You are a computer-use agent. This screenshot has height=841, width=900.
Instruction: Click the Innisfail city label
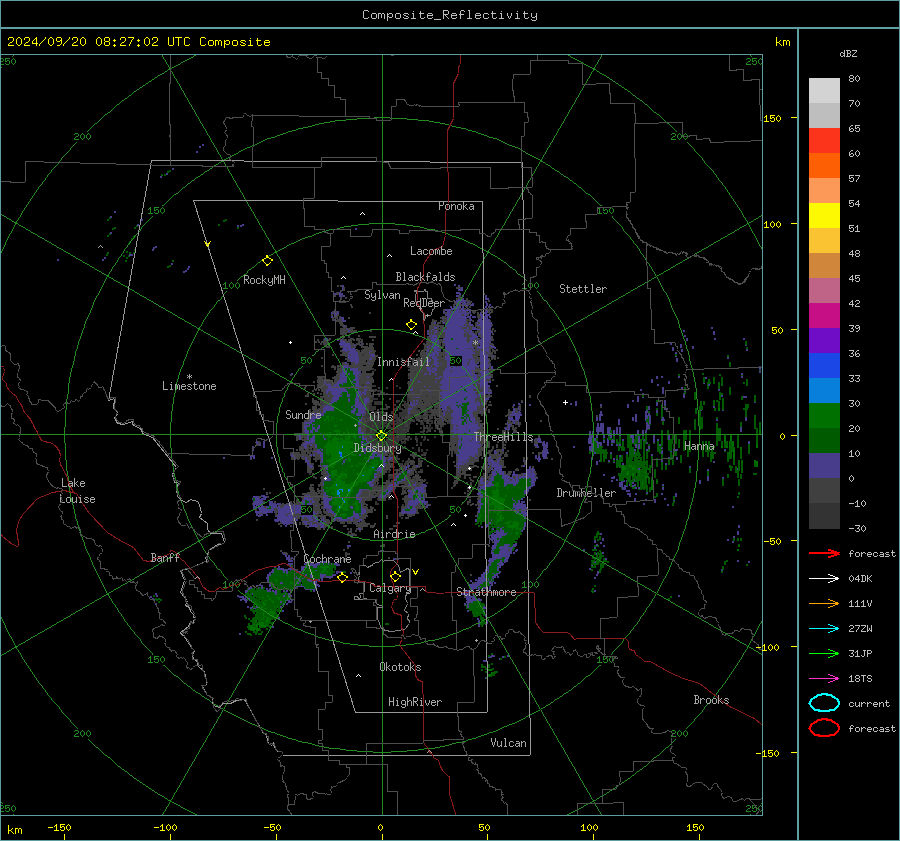[403, 362]
